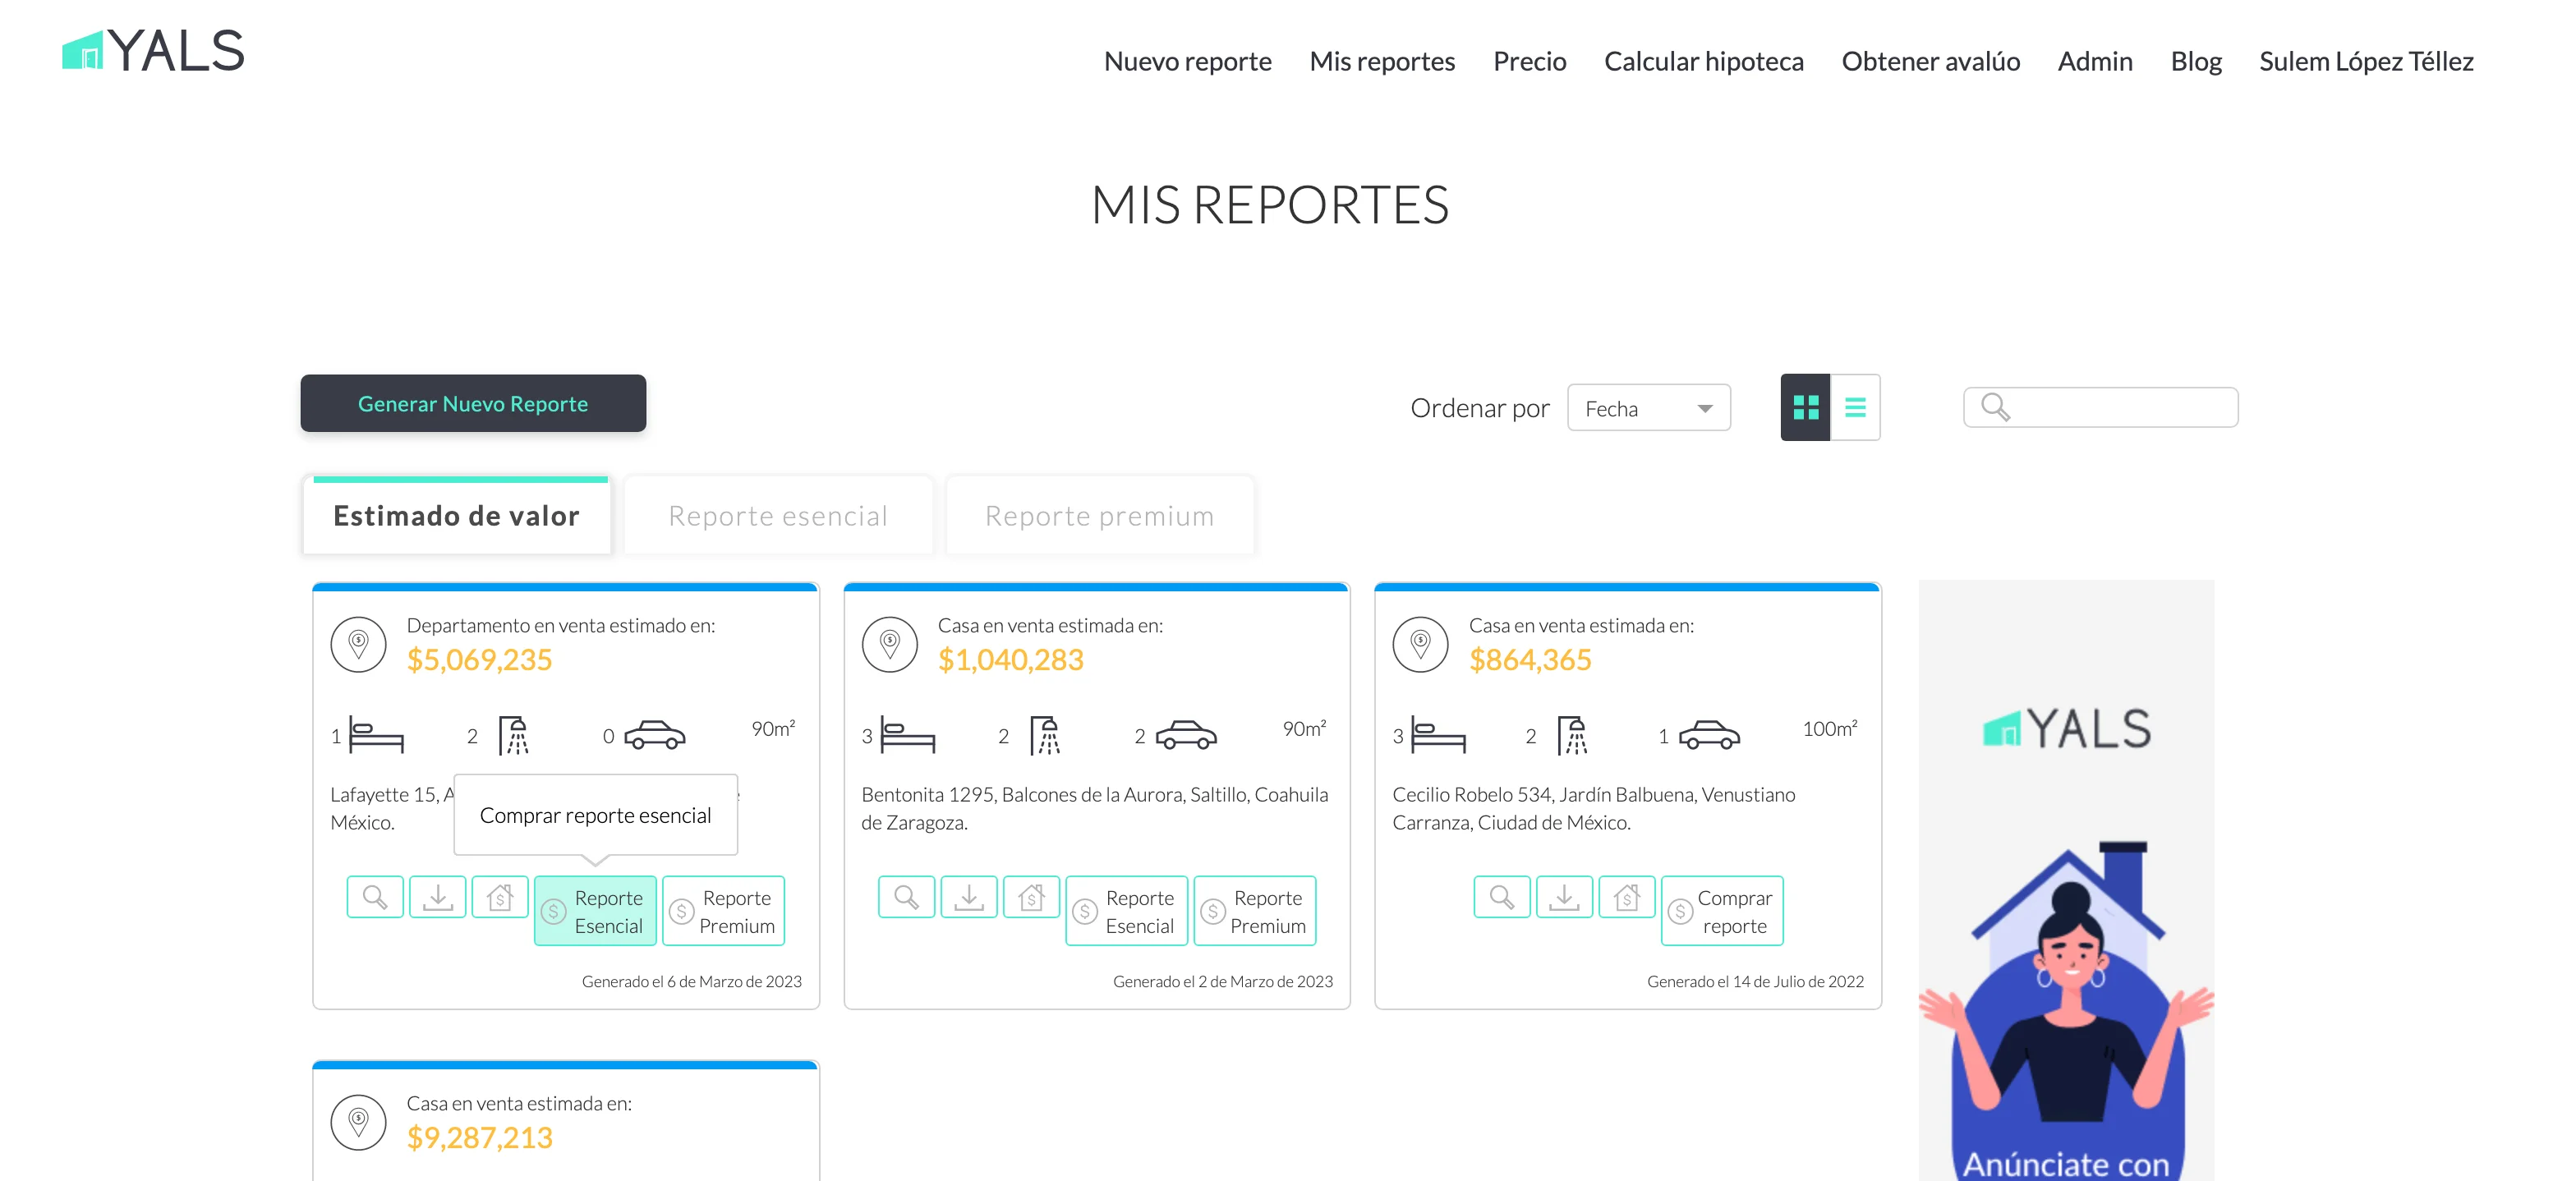Click the Sulem López Téllez account name

coord(2366,61)
